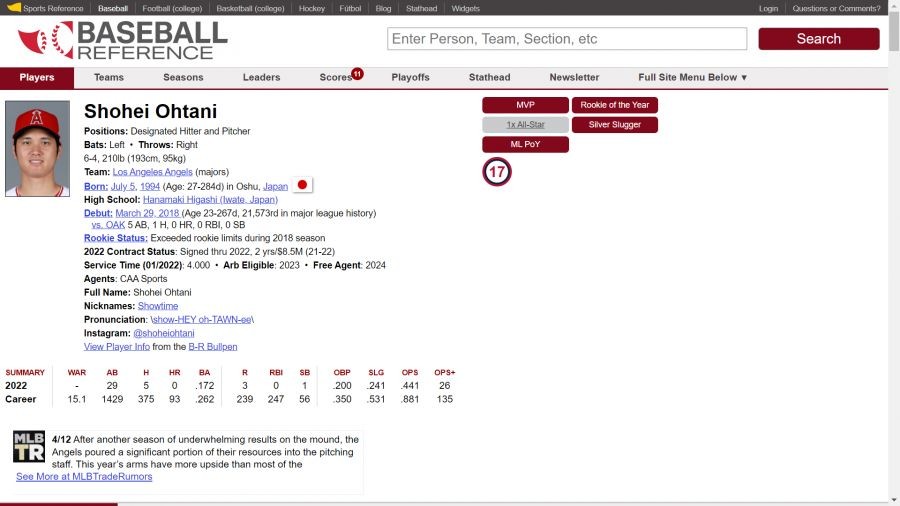Viewport: 900px width, 506px height.
Task: Open the Los Angeles Angels team link
Action: (x=152, y=172)
